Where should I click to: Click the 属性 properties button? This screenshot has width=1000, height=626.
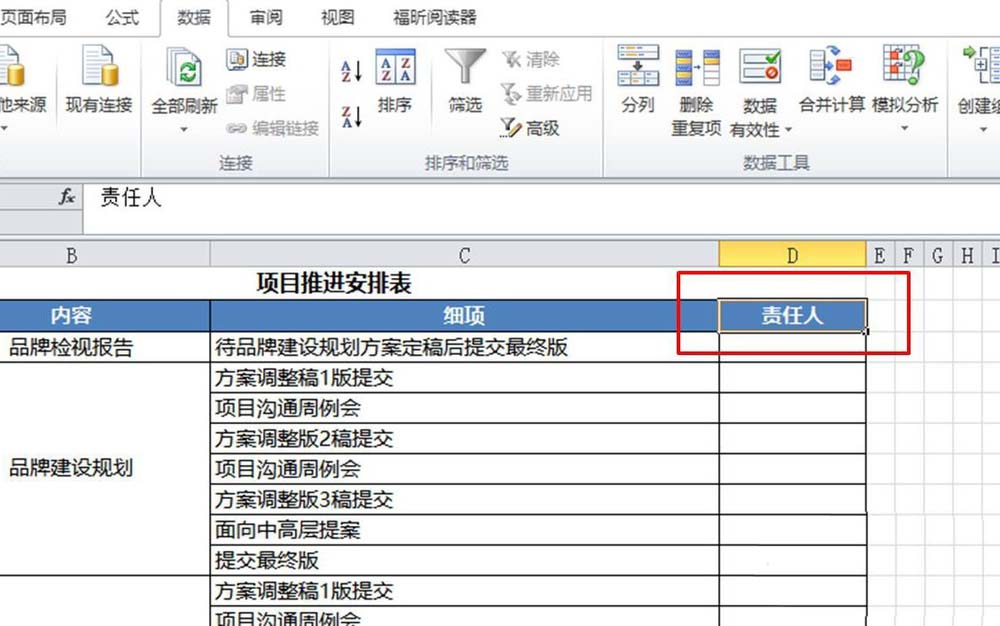click(x=256, y=94)
